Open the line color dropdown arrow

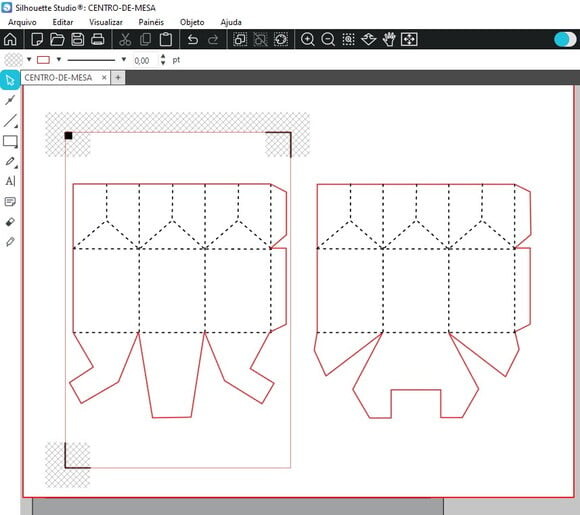tap(58, 60)
